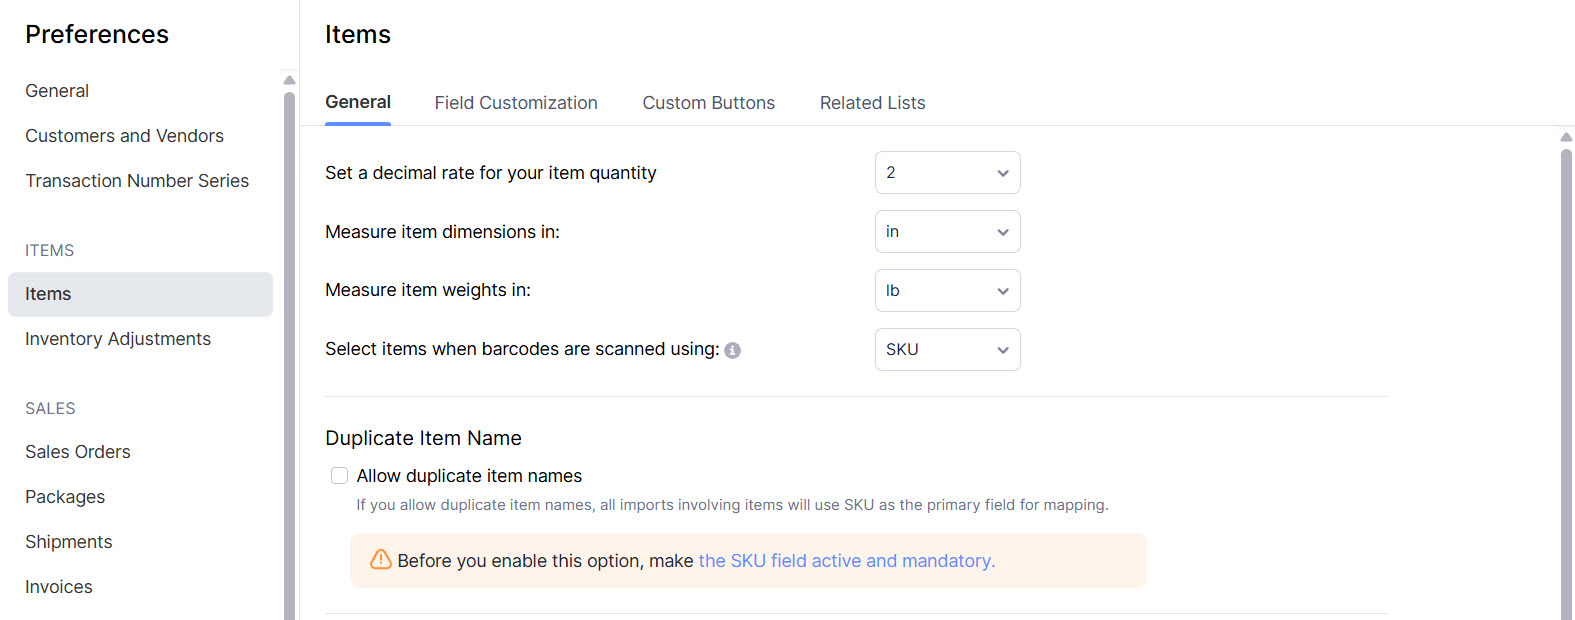
Task: Open Shipments preferences in sidebar
Action: 69,542
